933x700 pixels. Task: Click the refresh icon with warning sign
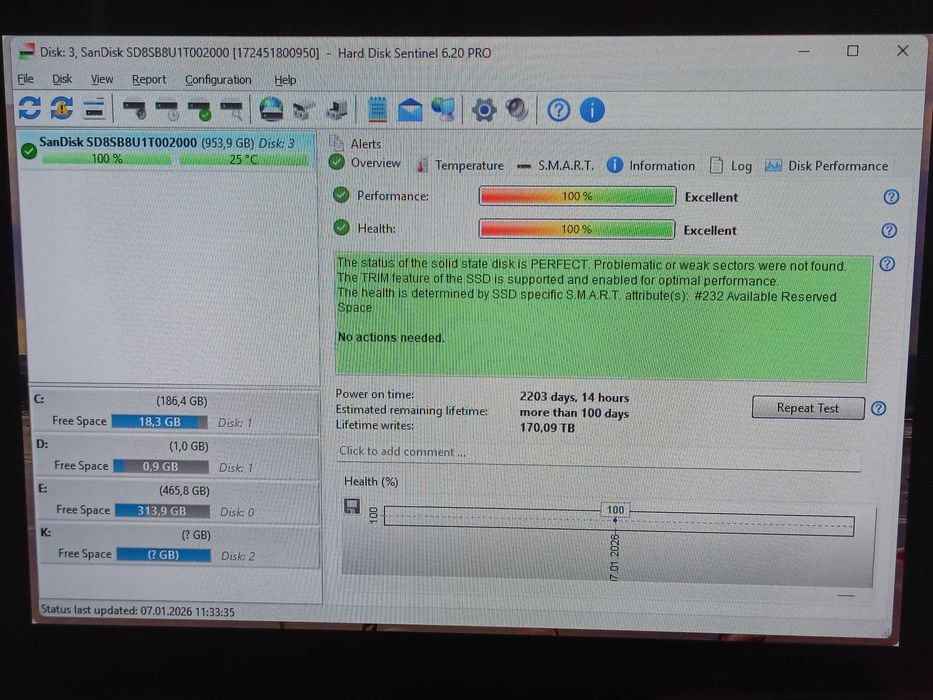(62, 108)
